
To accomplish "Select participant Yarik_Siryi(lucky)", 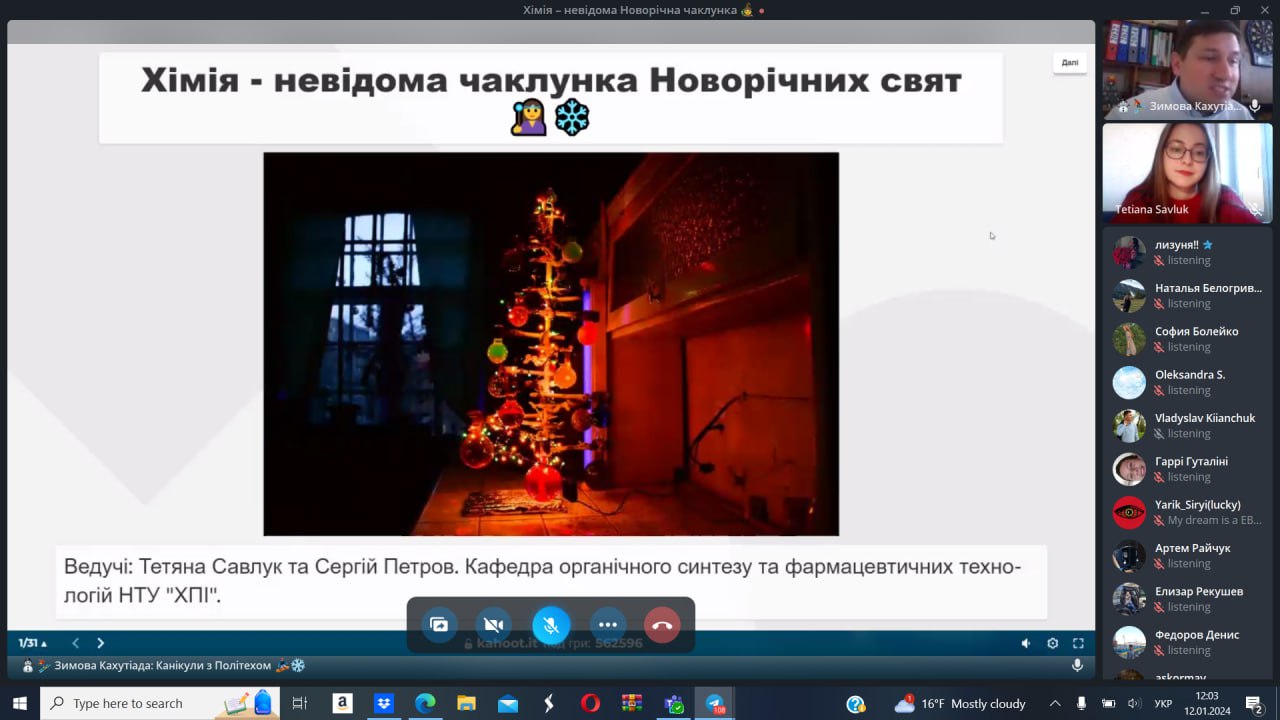I will 1187,512.
